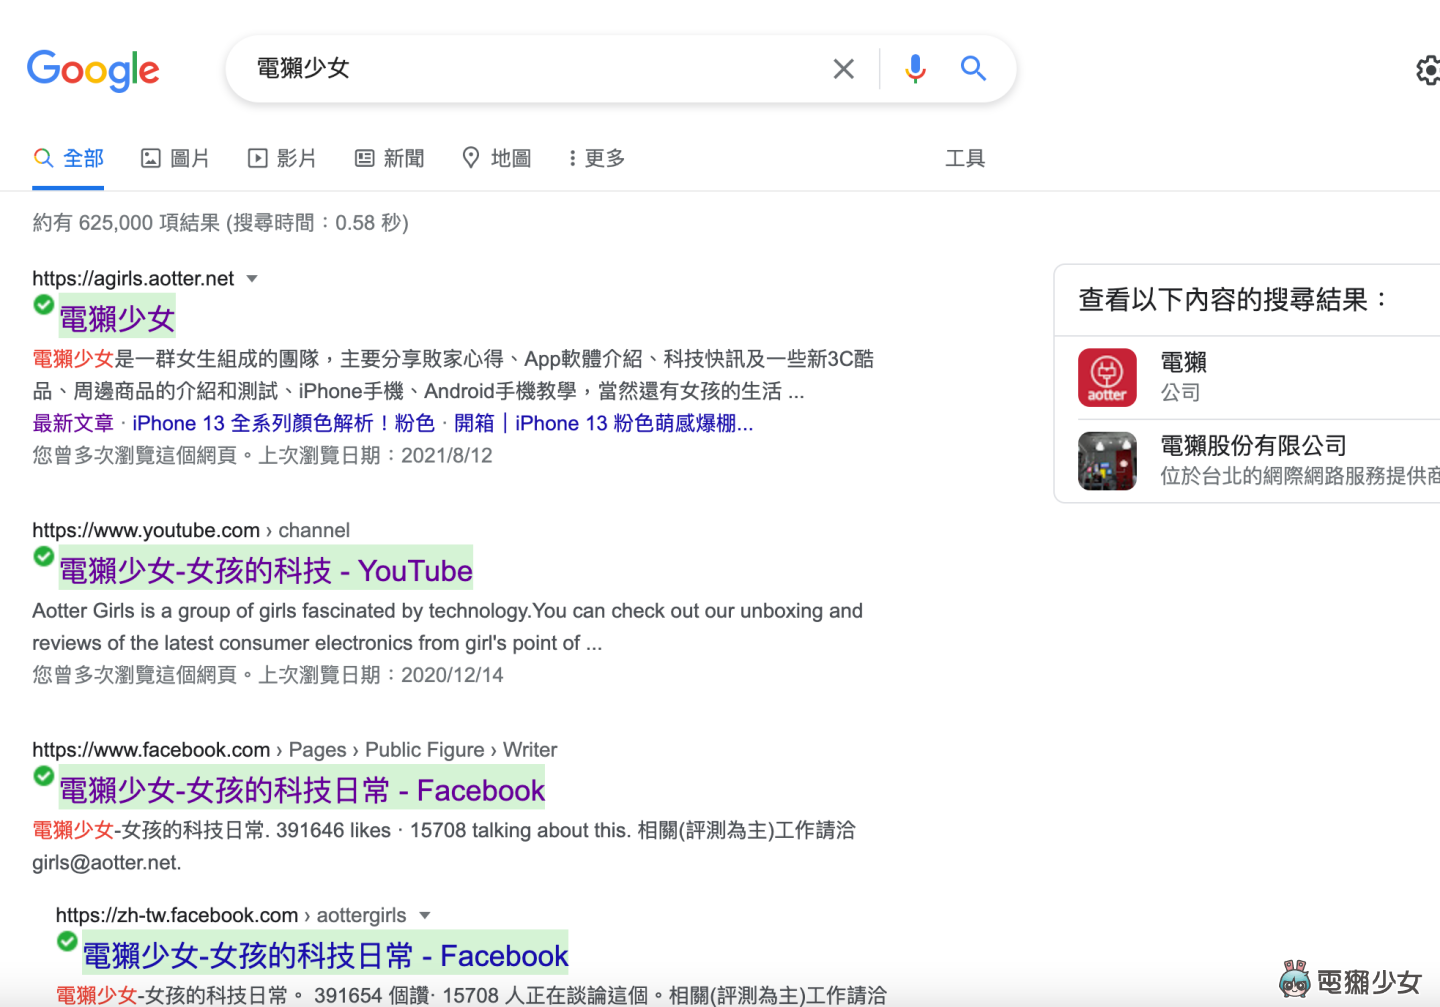Expand the 更多 menu
Screen dimensions: 1440x1007
tap(596, 158)
